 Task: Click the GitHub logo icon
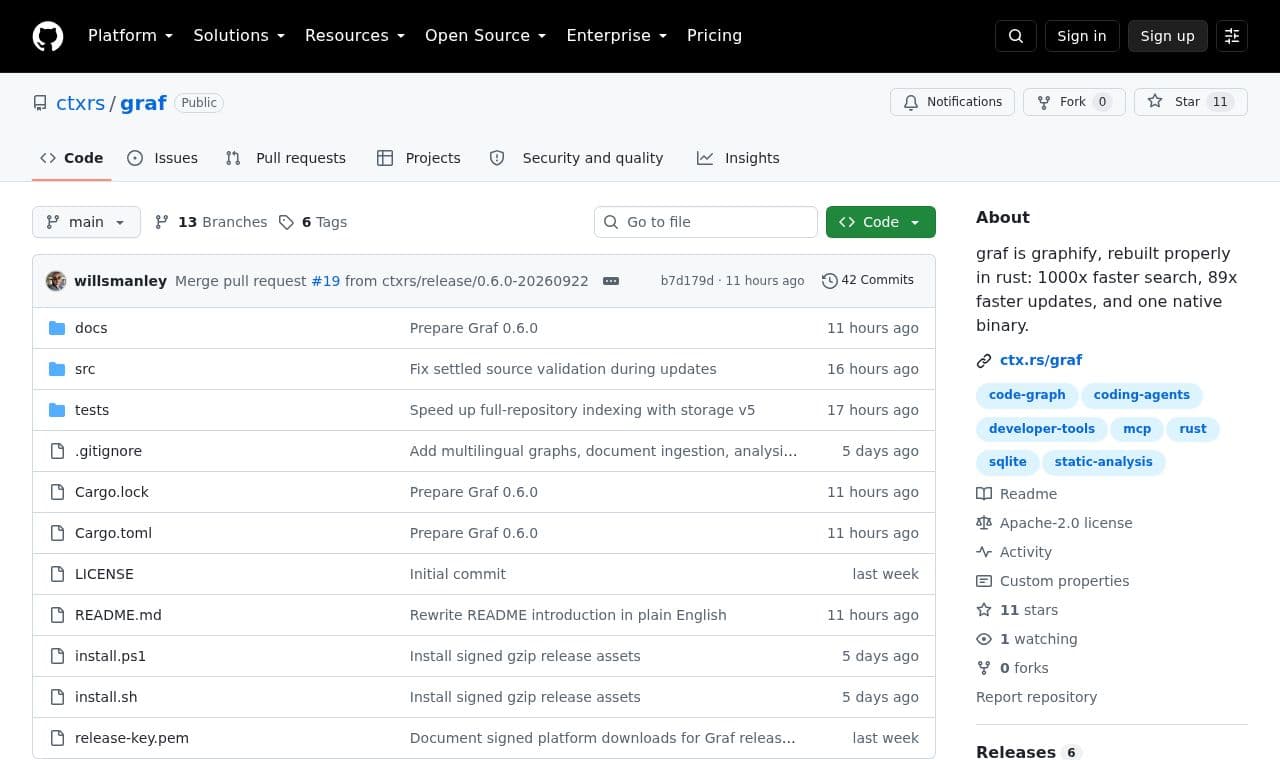[48, 36]
